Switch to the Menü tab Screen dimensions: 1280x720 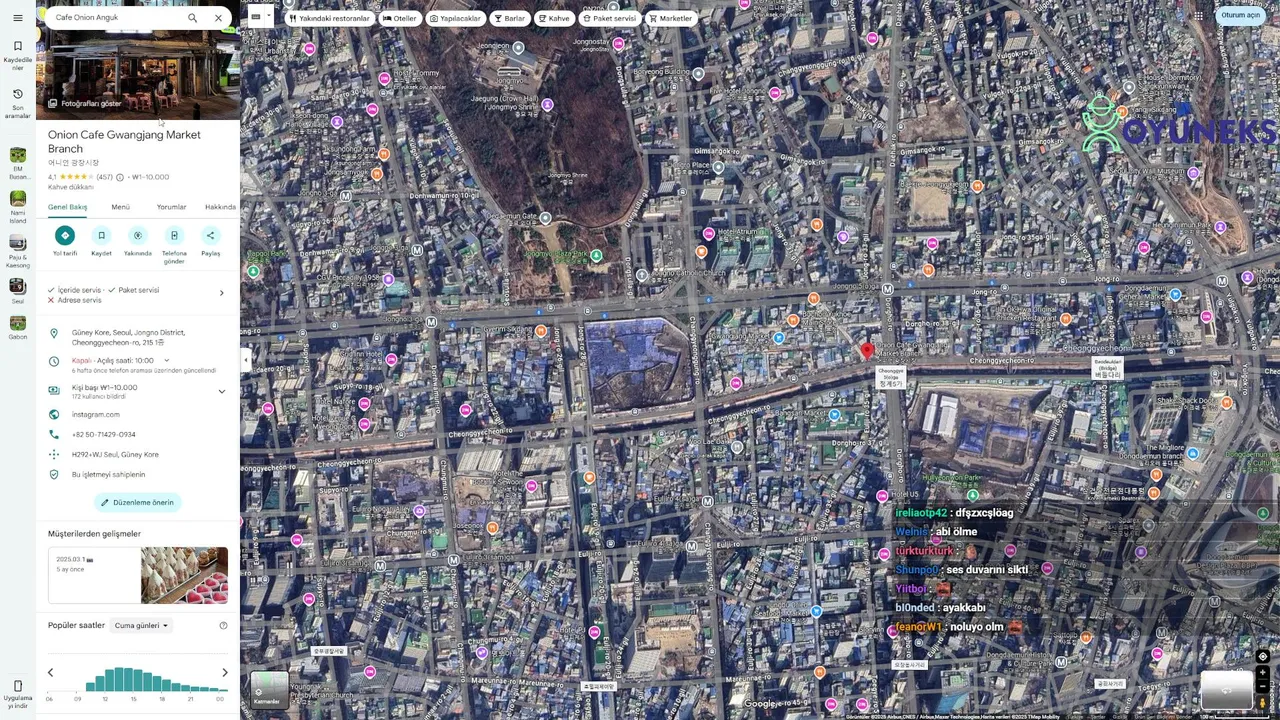click(121, 207)
